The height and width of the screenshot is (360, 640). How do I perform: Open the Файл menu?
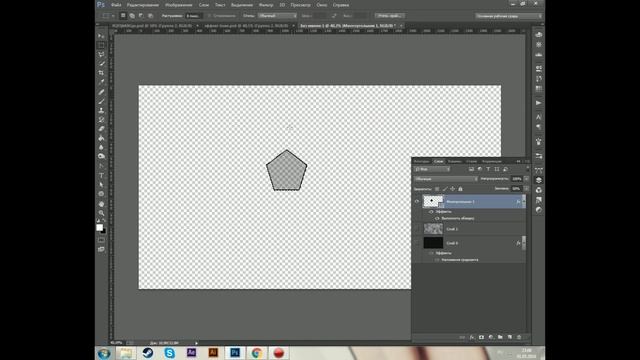(x=116, y=5)
